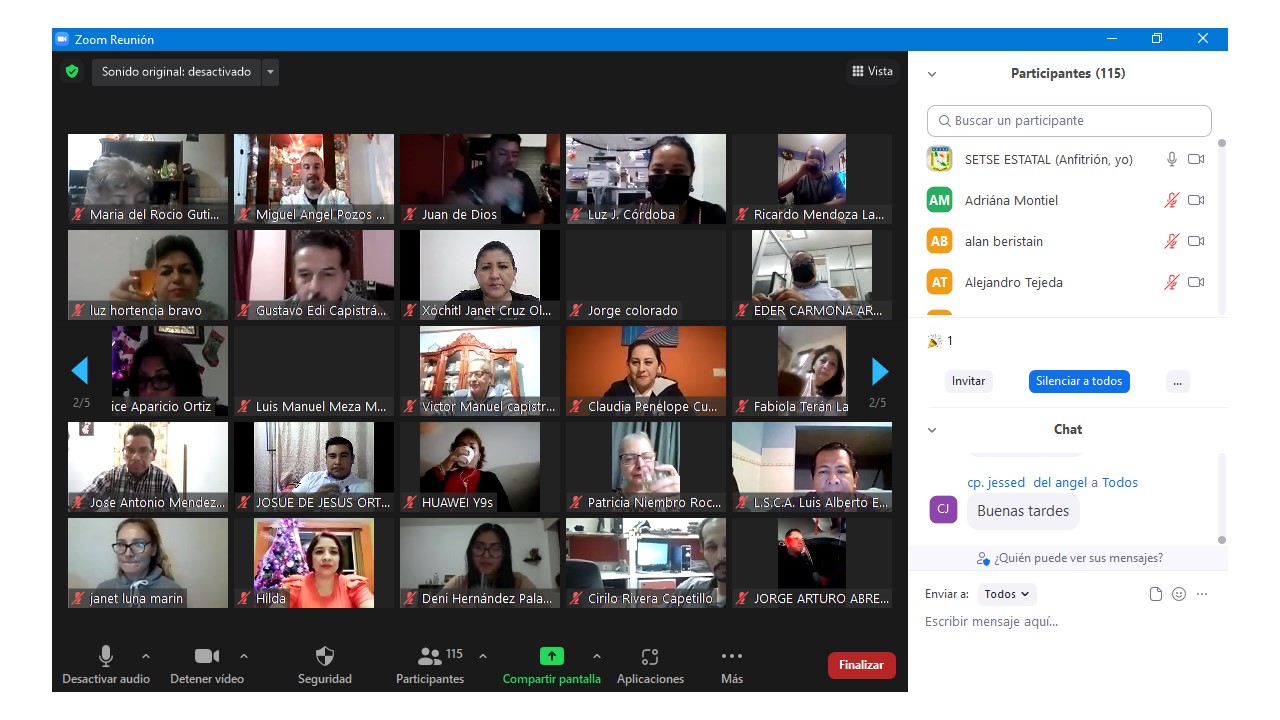Select janet luna marin video tile
Viewport: 1280px width, 720px height.
coord(148,563)
